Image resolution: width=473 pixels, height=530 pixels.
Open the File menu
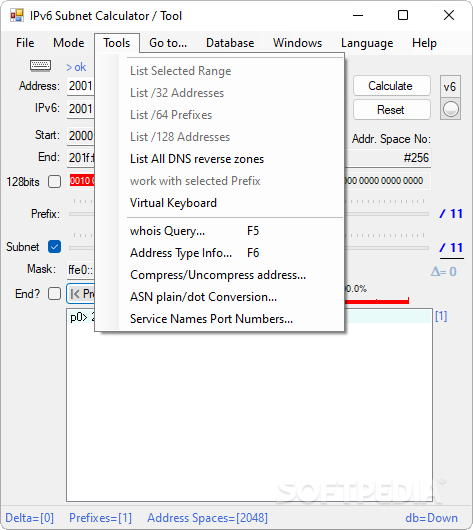click(x=25, y=43)
